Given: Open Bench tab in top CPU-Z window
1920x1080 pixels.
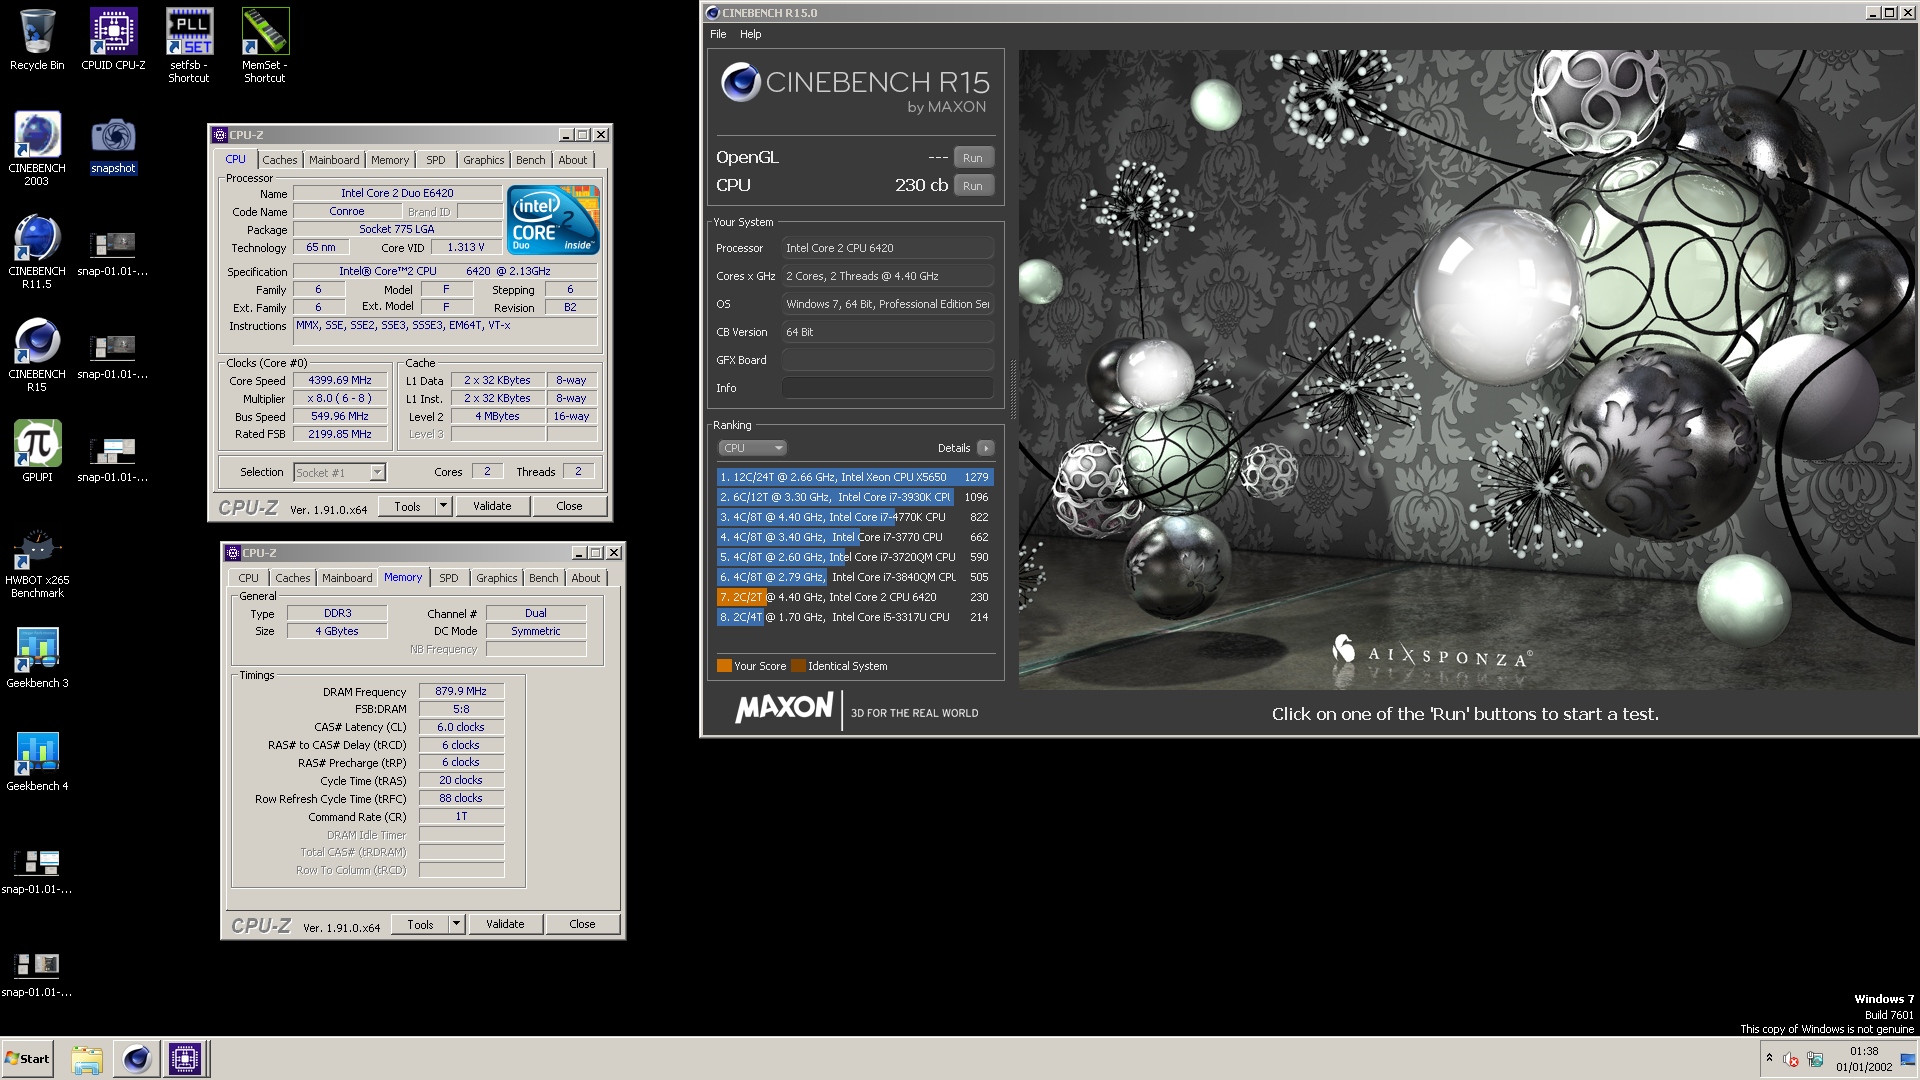Looking at the screenshot, I should click(x=531, y=160).
